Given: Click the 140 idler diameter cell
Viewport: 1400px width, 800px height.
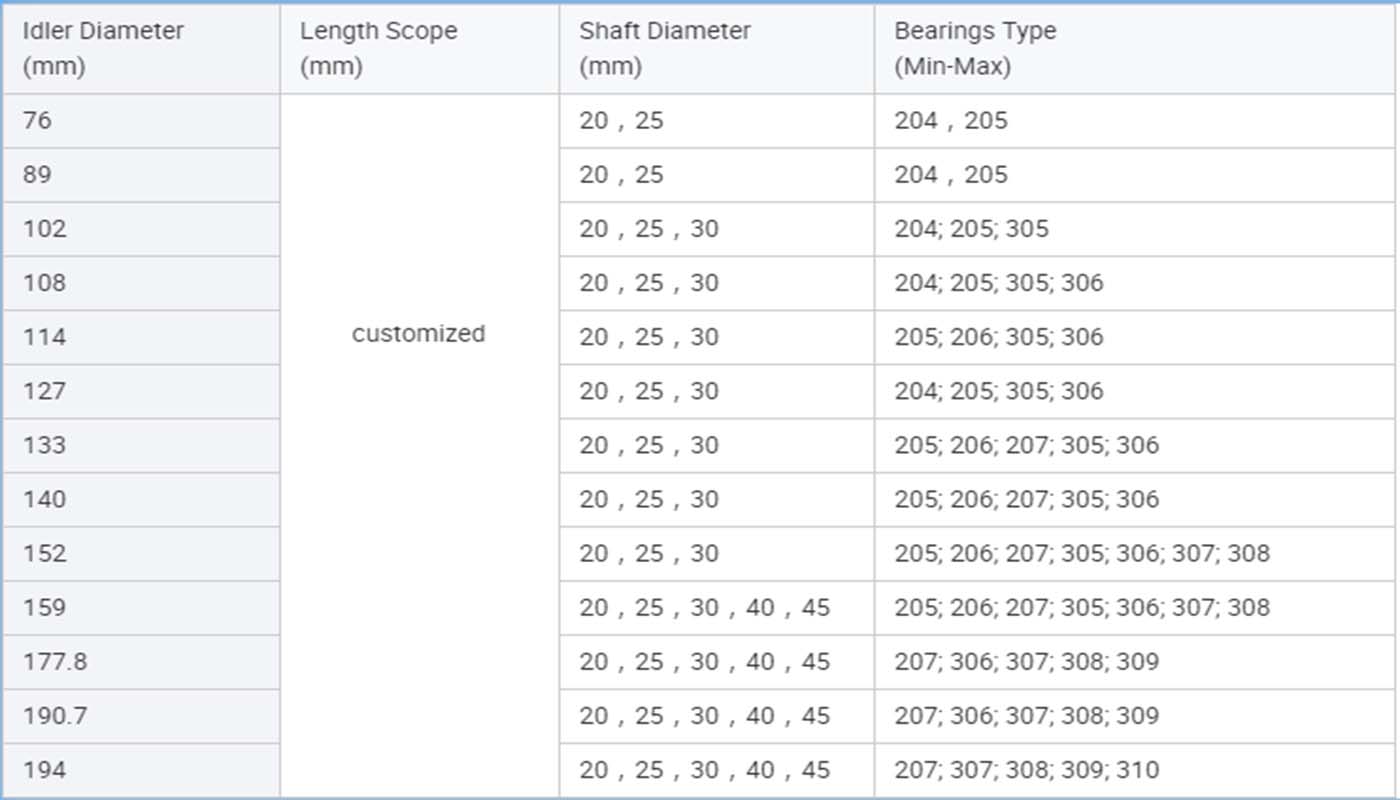Looking at the screenshot, I should 141,499.
